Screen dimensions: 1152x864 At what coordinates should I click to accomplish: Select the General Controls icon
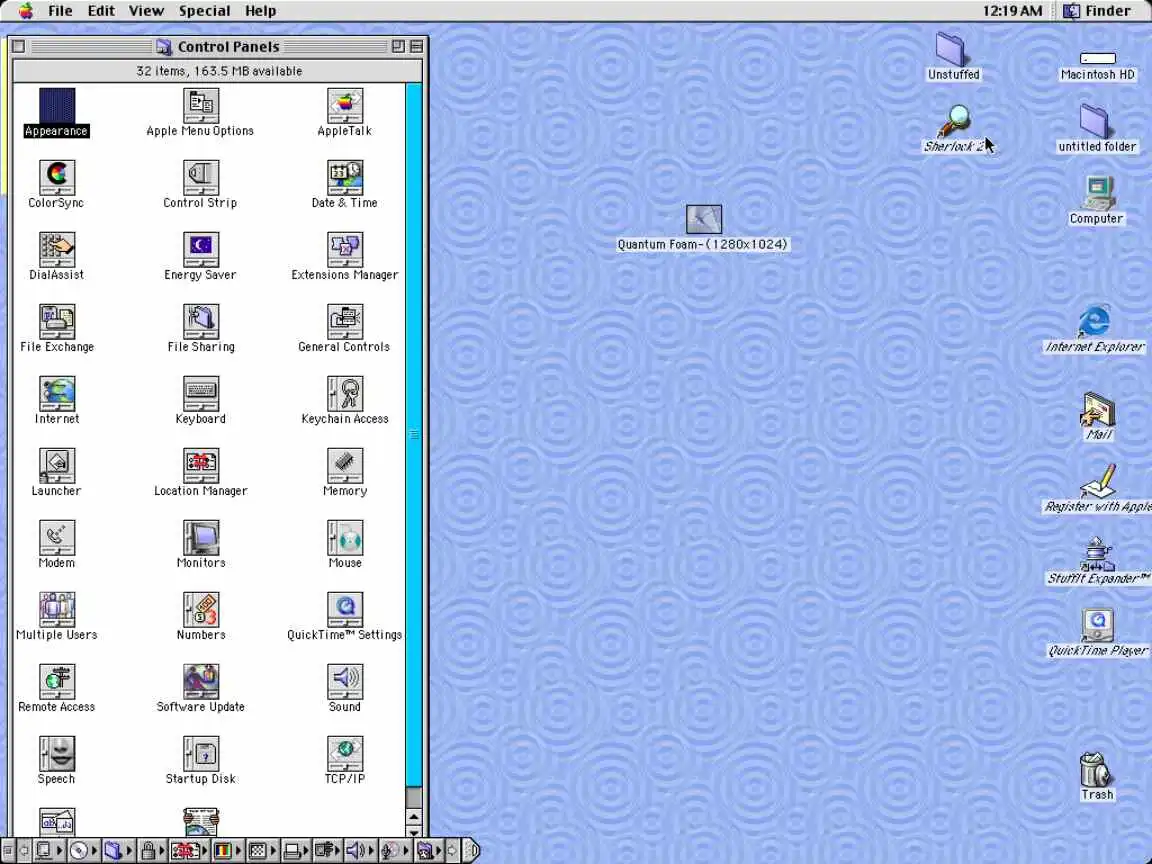click(345, 322)
